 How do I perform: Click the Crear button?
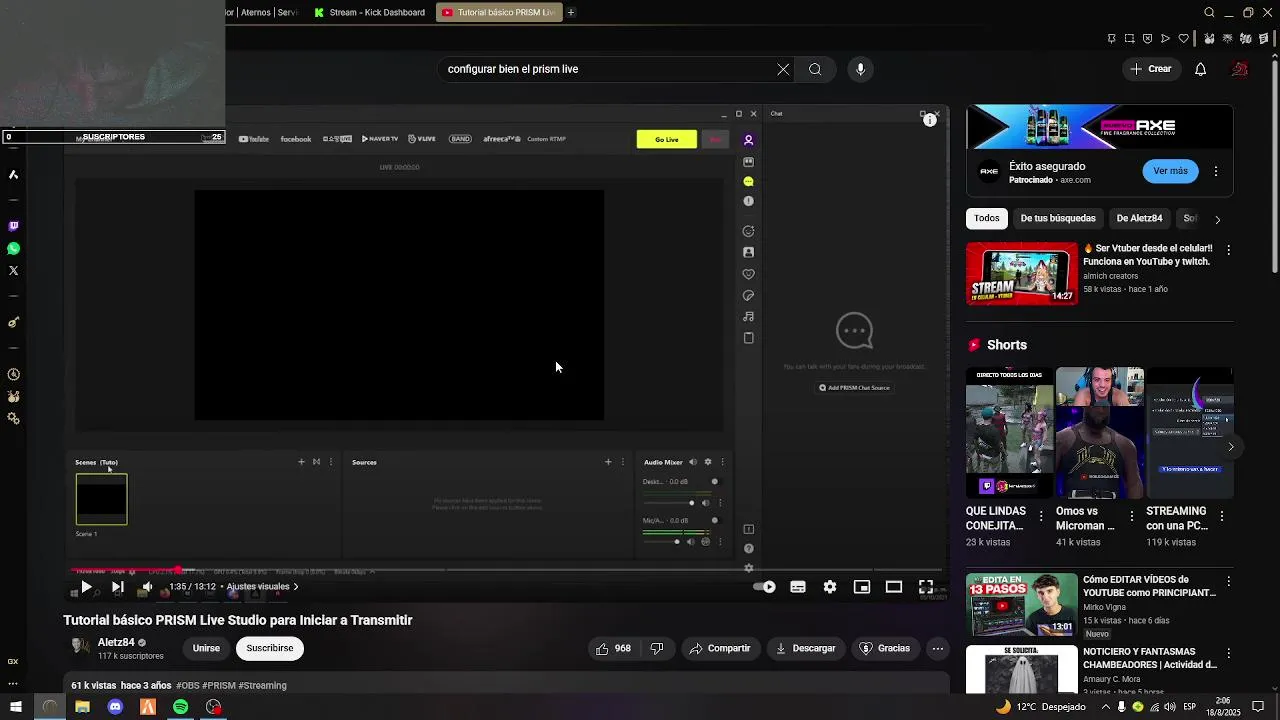(x=1151, y=69)
